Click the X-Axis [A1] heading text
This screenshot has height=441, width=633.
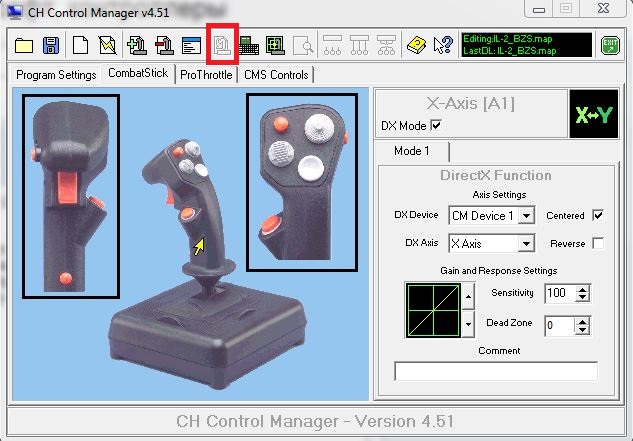coord(470,104)
